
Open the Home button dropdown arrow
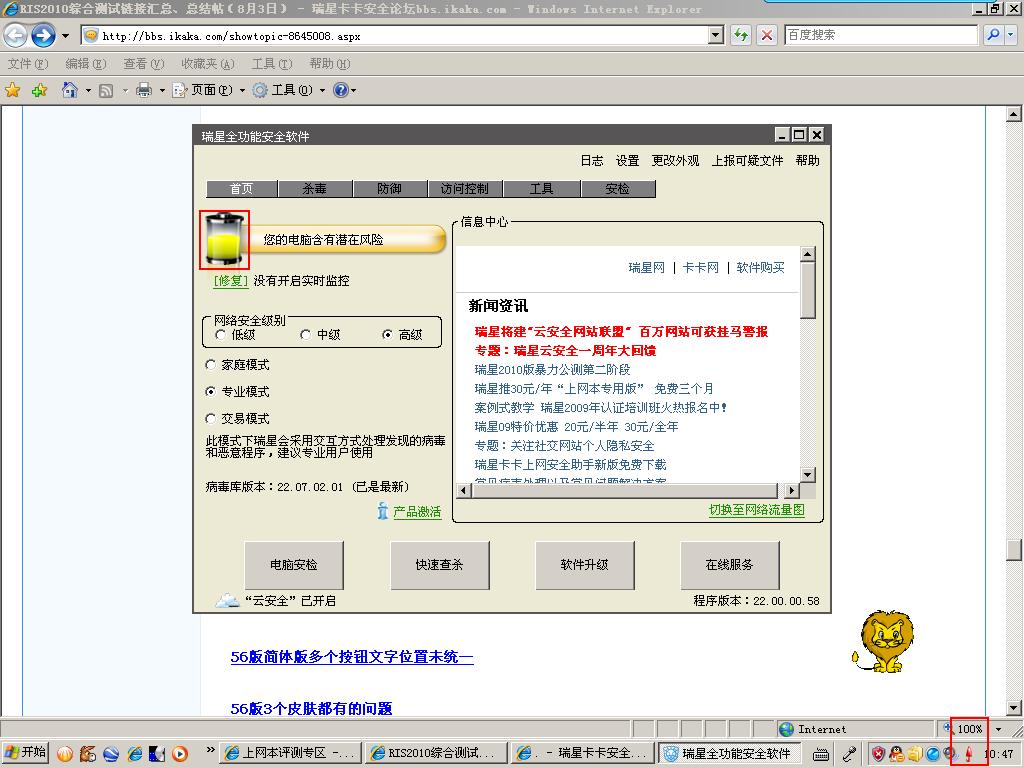[x=88, y=91]
